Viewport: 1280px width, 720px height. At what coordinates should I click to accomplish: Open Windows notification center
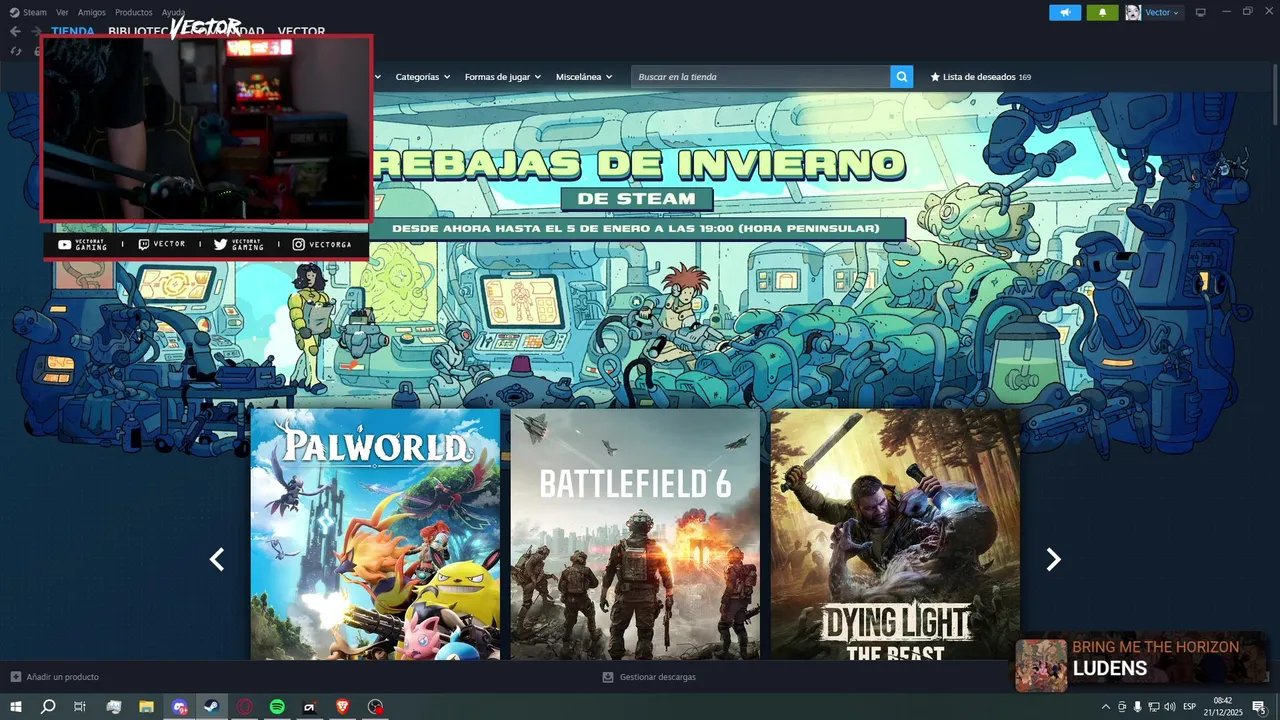coord(1259,707)
